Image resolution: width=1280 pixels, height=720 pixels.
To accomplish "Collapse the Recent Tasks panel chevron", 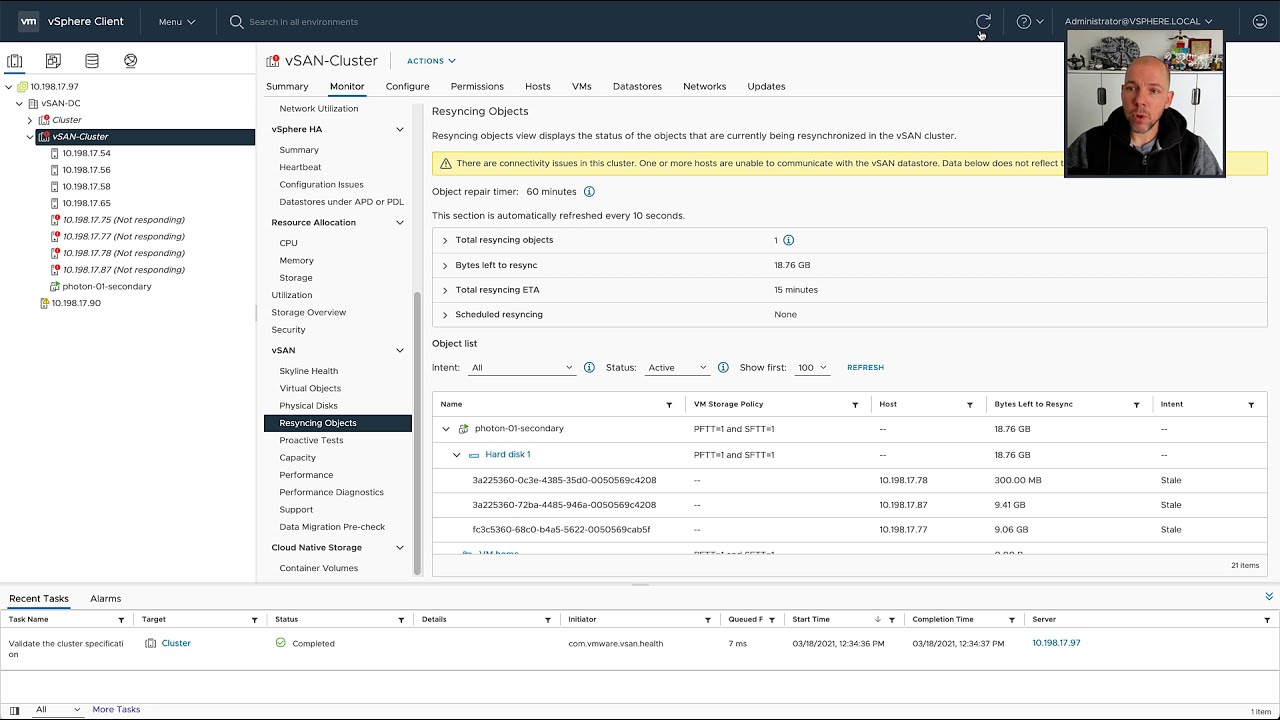I will [1269, 597].
